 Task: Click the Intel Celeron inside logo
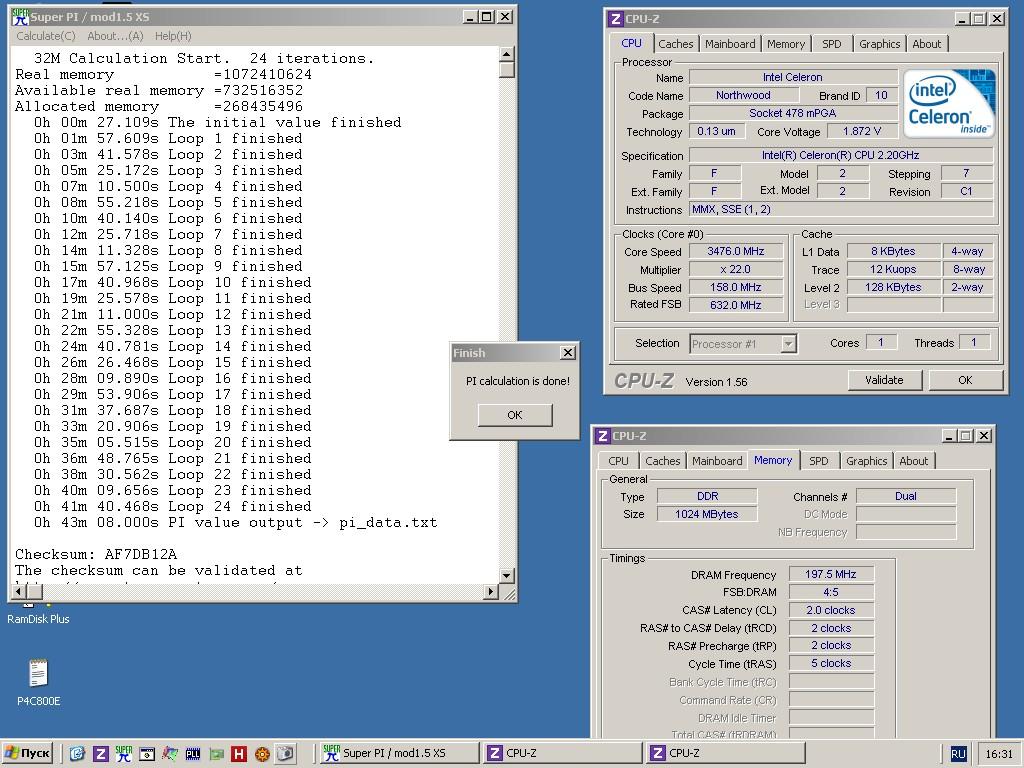949,103
